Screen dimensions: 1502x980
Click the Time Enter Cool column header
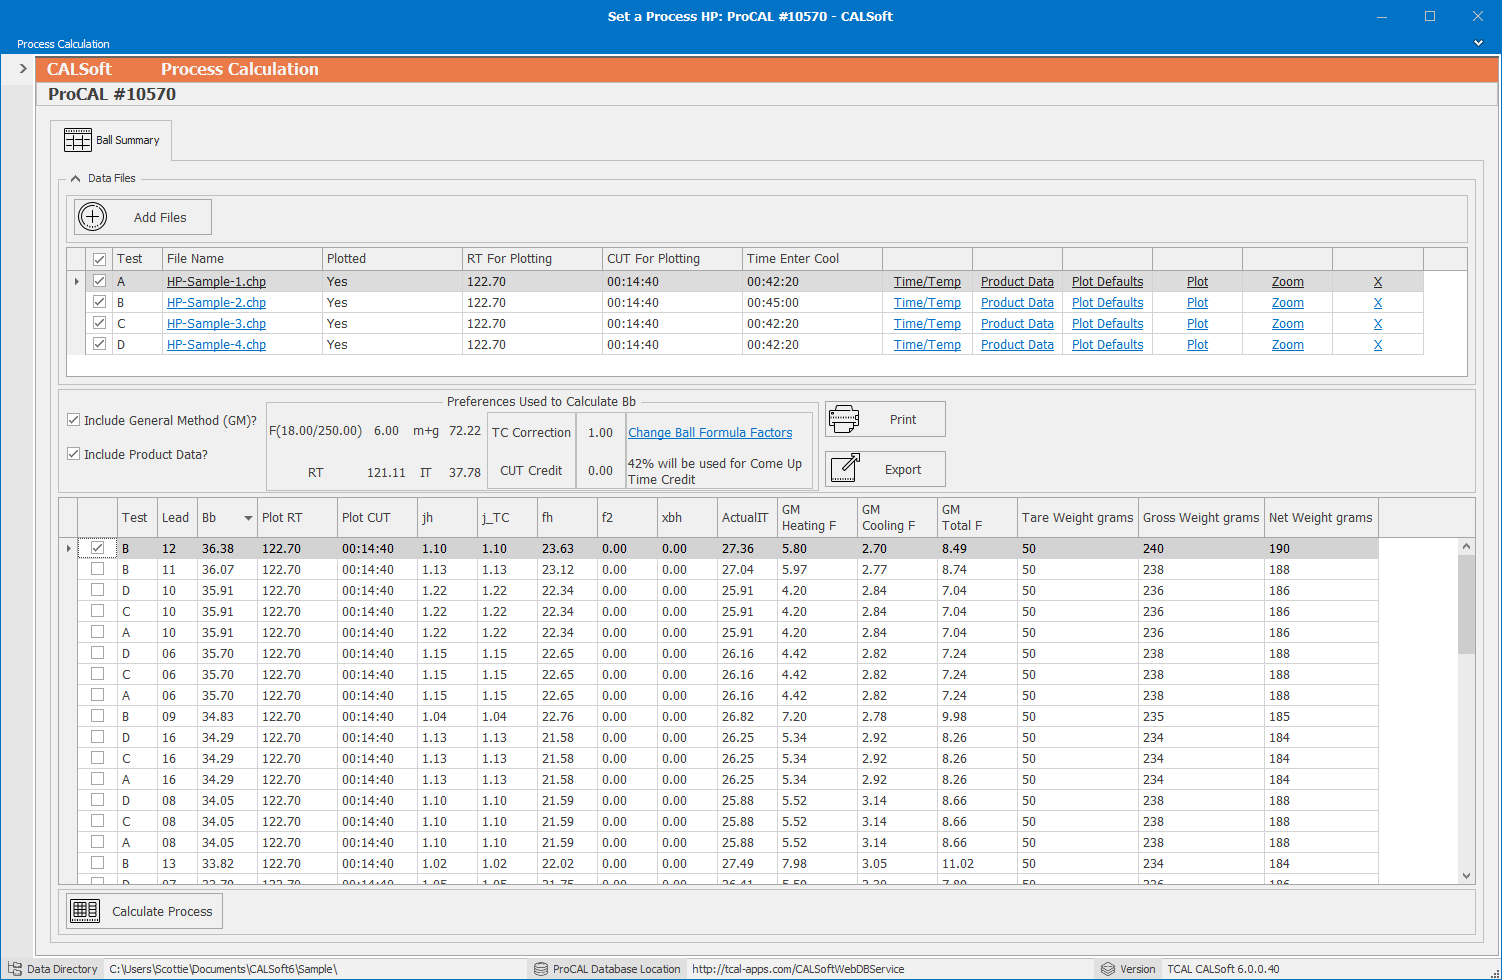tap(812, 259)
